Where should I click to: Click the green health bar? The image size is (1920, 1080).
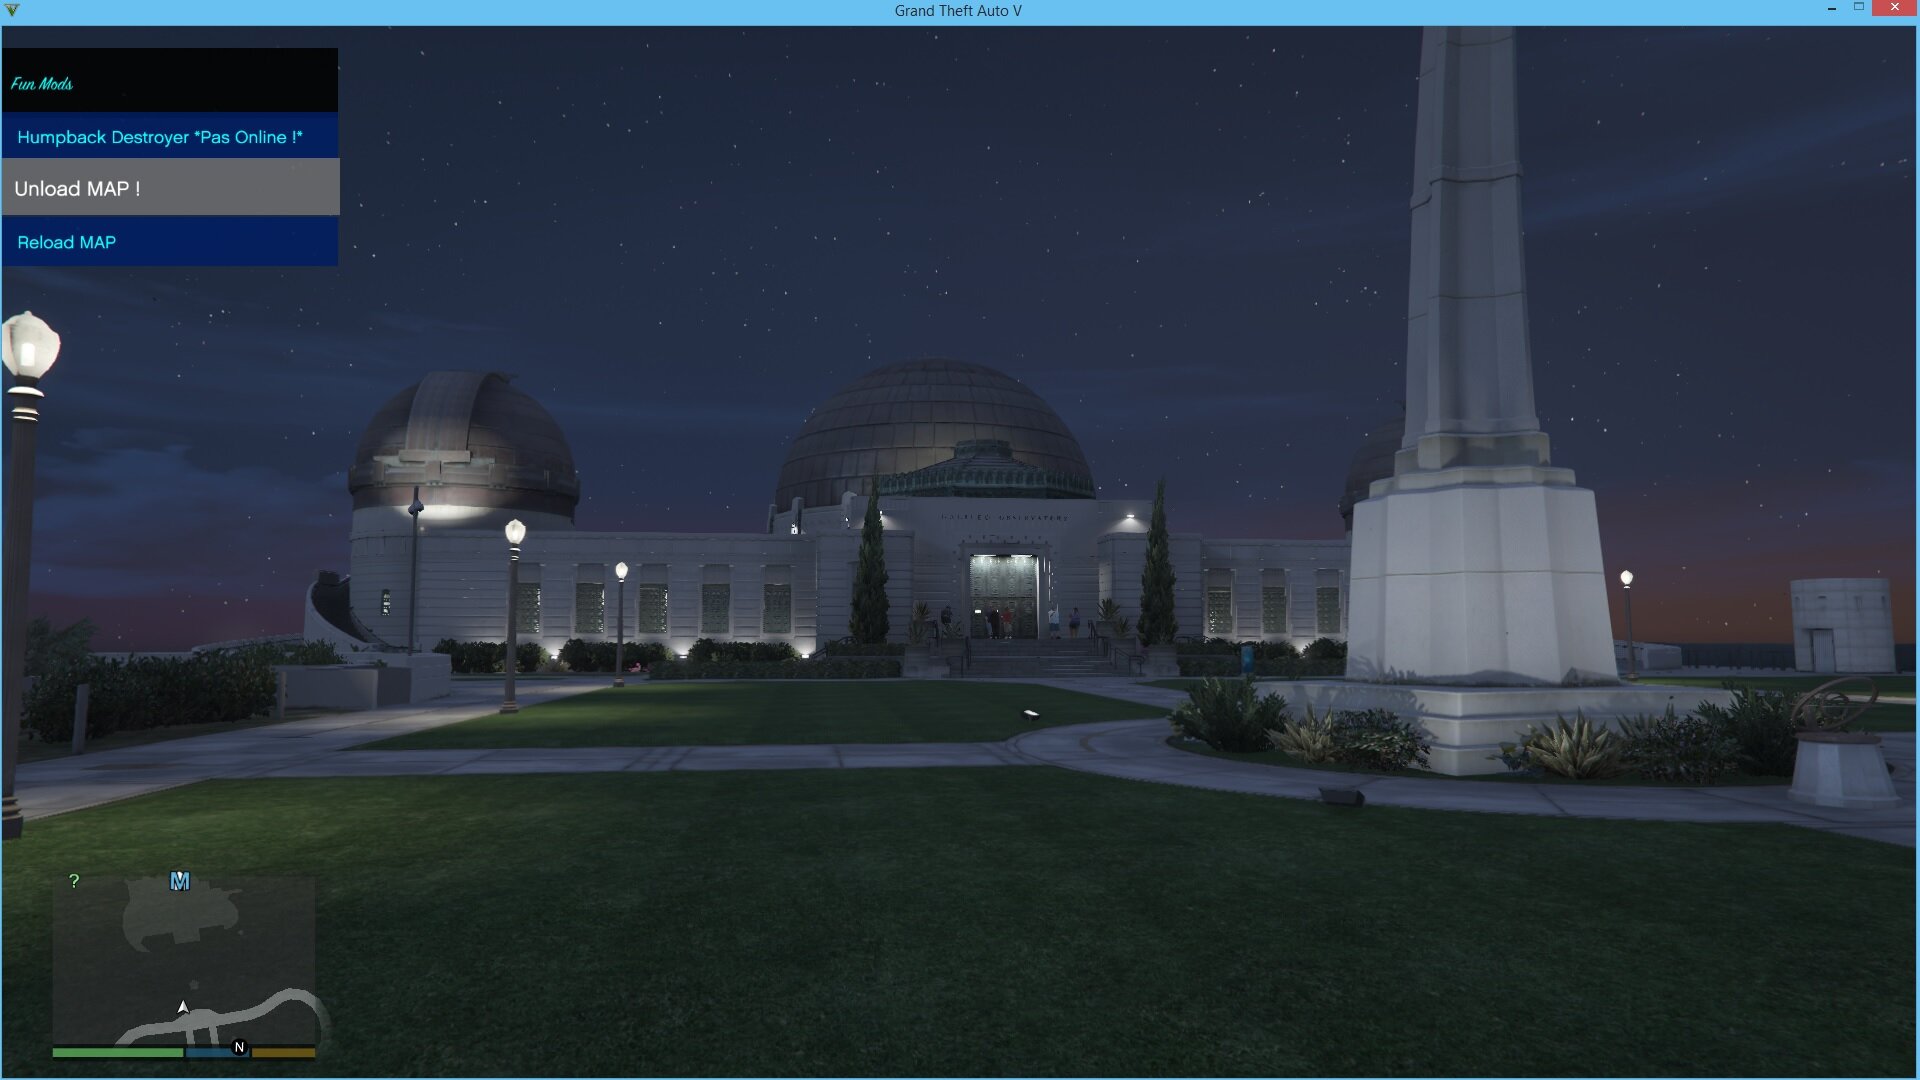click(x=117, y=1052)
